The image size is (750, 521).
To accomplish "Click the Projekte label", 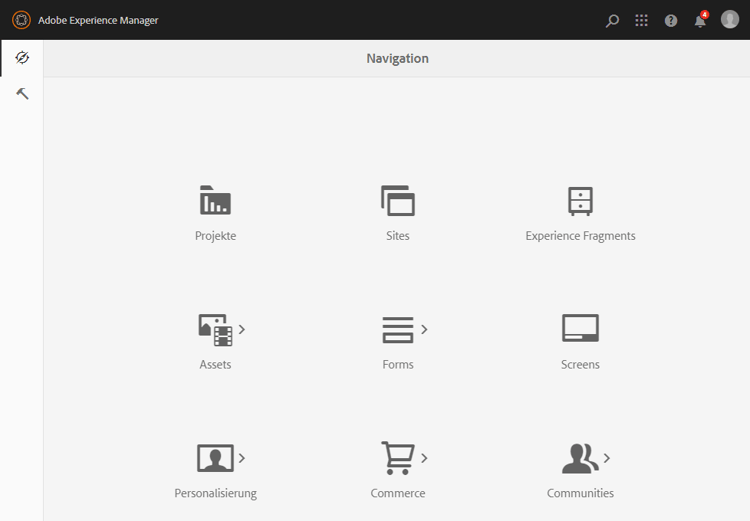I will click(215, 236).
